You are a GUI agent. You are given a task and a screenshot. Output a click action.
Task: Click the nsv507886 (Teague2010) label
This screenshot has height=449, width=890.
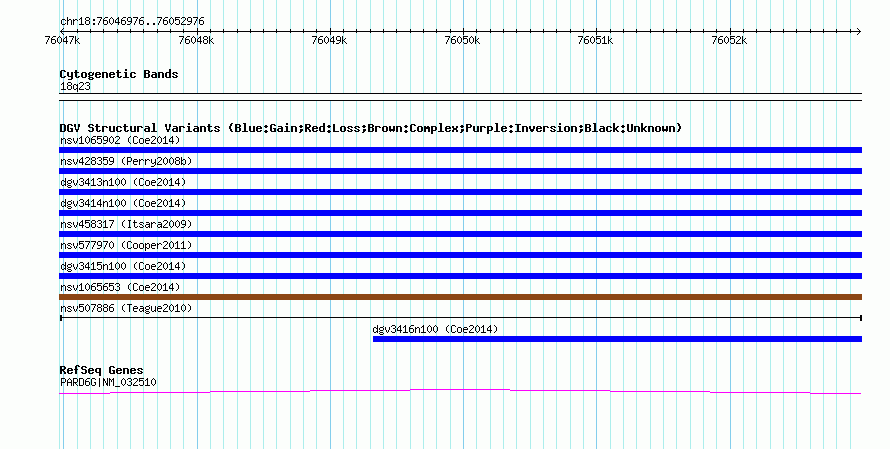tap(126, 308)
